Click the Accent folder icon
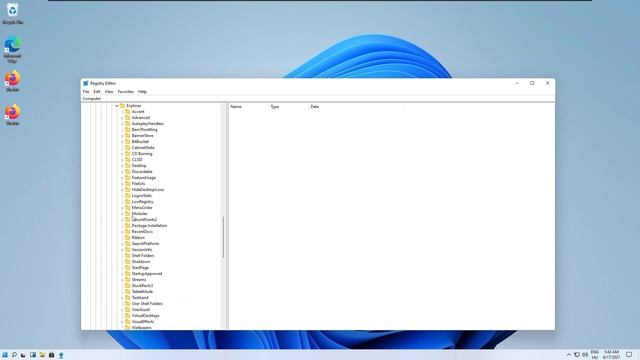Image resolution: width=640 pixels, height=360 pixels. click(x=128, y=111)
